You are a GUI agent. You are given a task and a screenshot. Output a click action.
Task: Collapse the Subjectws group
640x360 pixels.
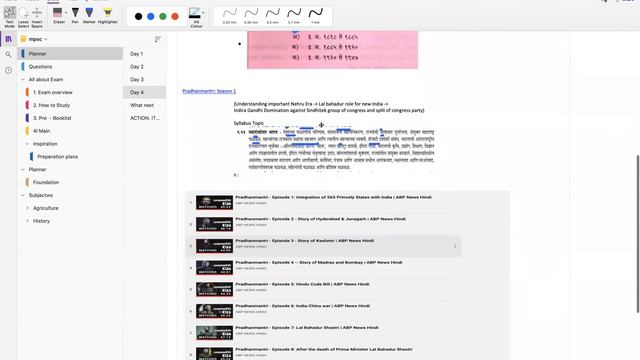pyautogui.click(x=23, y=196)
